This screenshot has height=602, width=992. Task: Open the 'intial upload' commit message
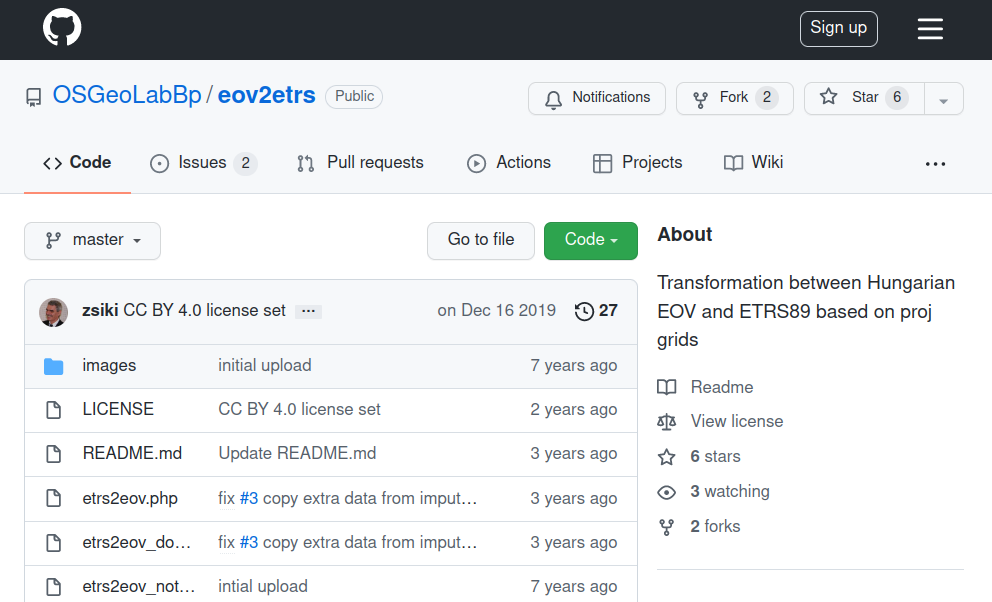click(263, 587)
